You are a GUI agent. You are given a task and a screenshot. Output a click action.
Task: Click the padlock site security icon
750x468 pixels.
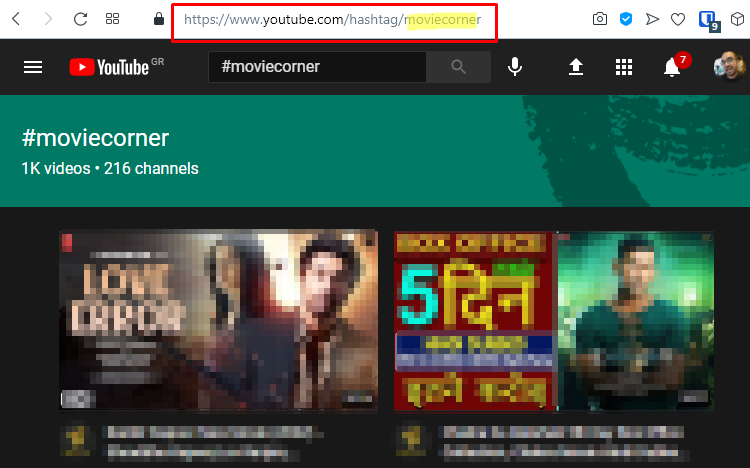coord(159,19)
